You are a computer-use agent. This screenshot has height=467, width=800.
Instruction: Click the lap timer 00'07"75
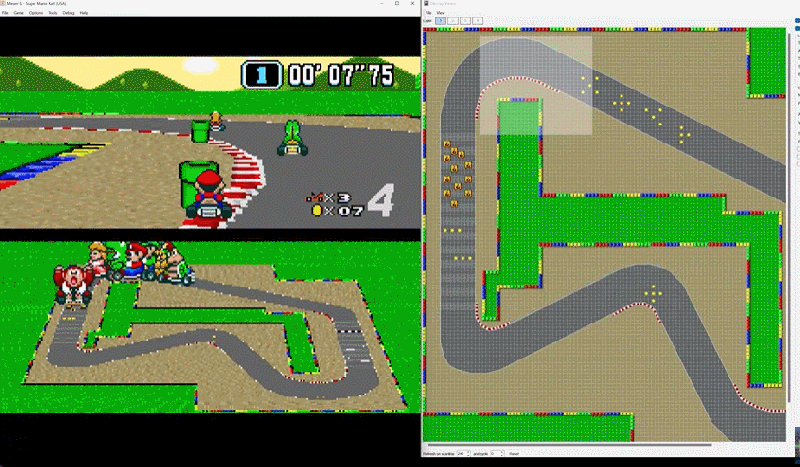point(341,75)
